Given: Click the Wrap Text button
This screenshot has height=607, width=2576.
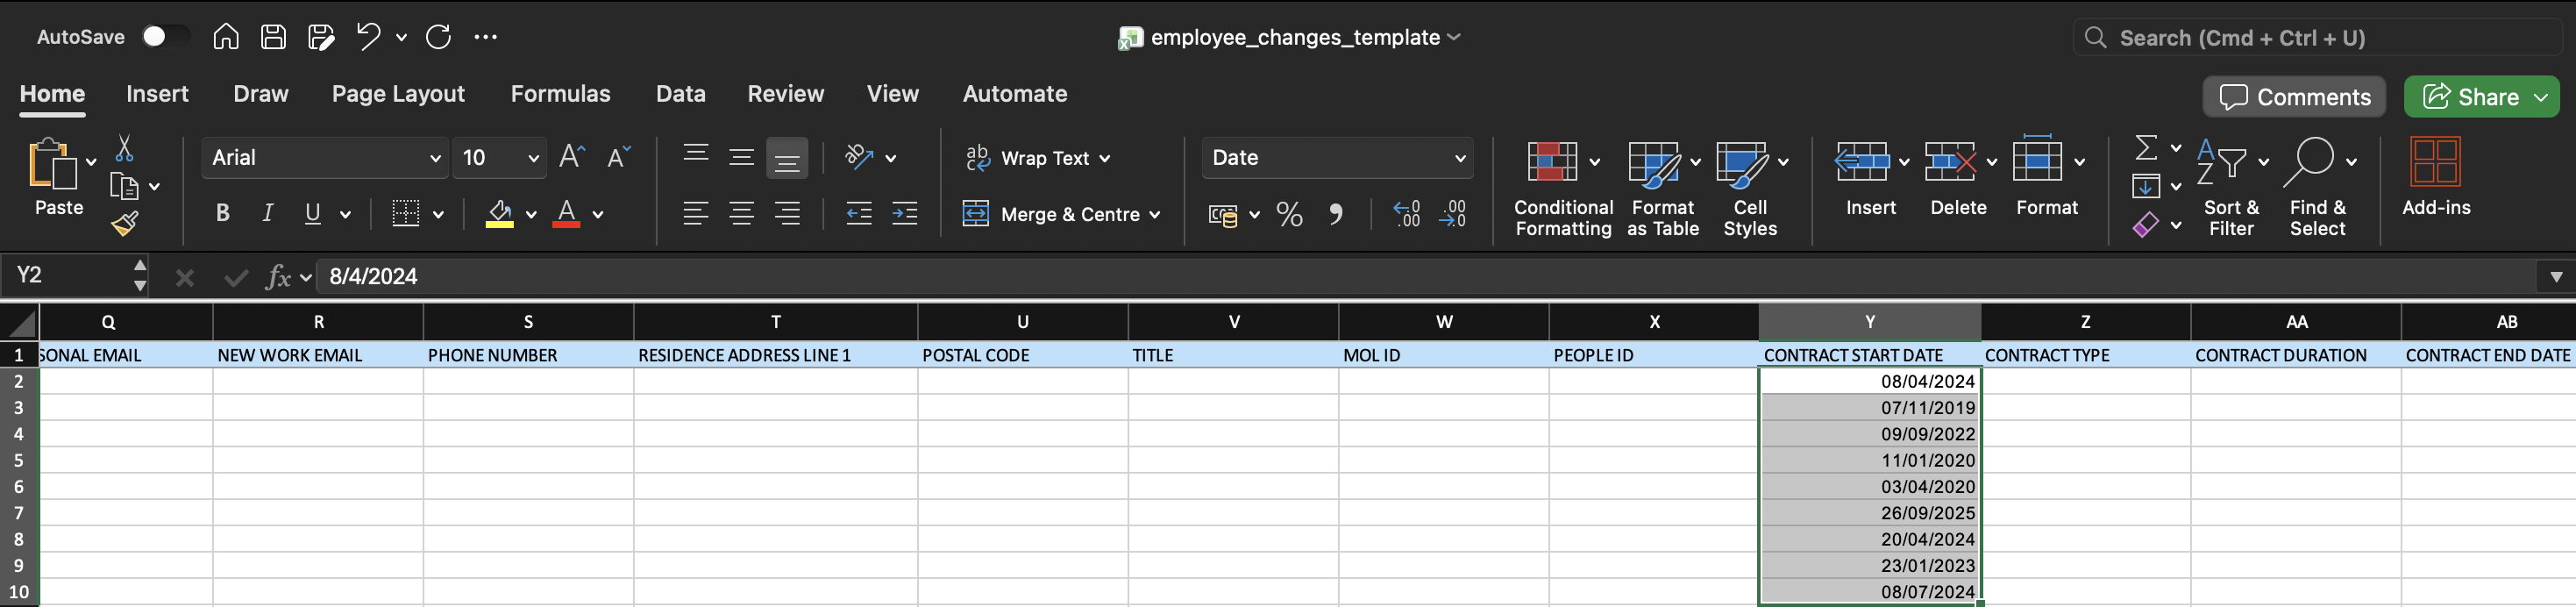Looking at the screenshot, I should coord(1038,158).
